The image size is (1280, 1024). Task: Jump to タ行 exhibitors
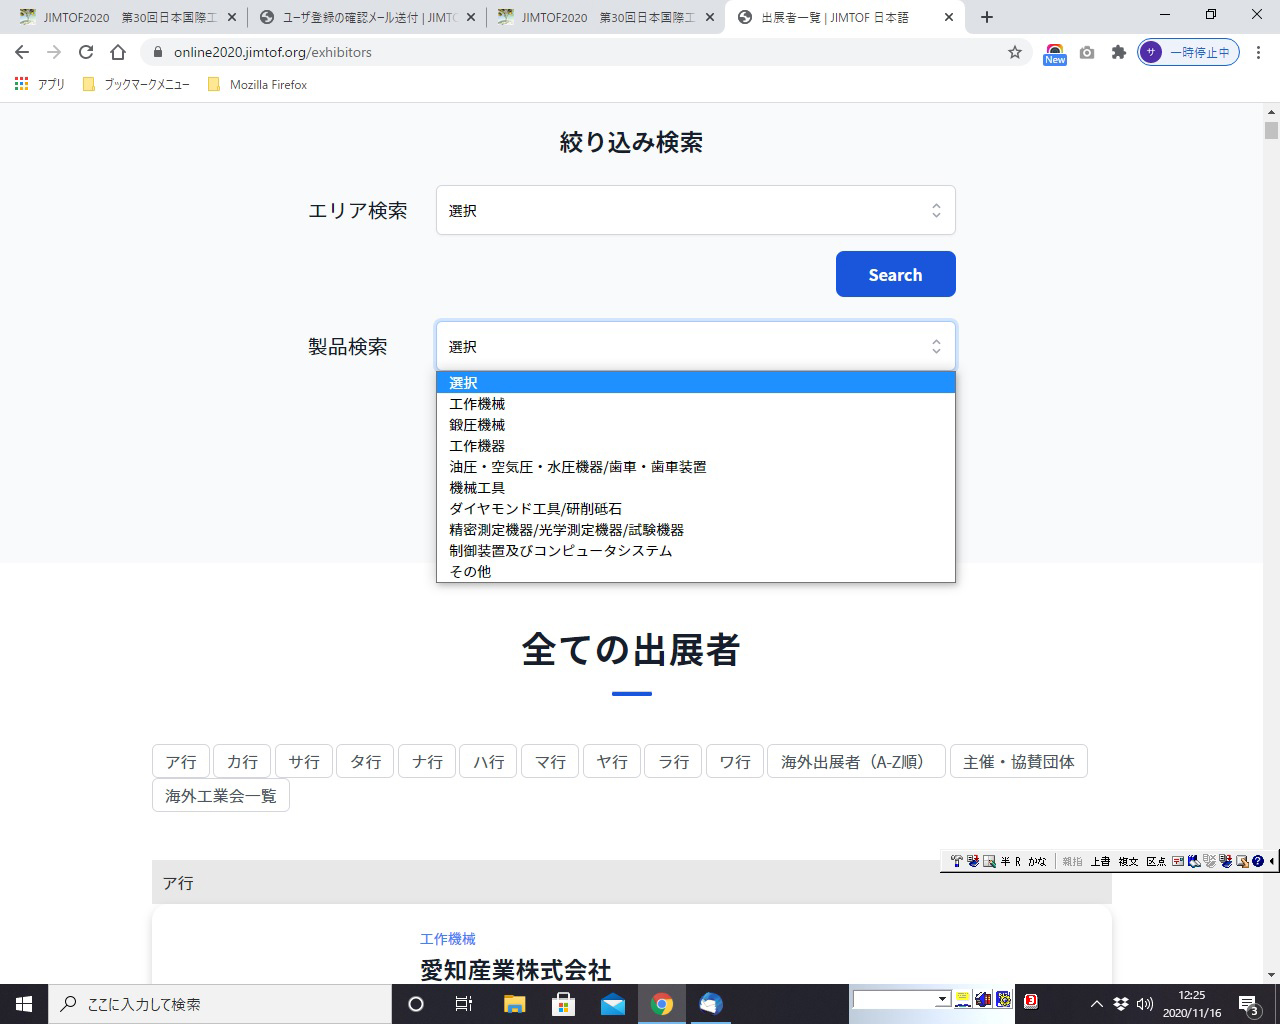[365, 761]
